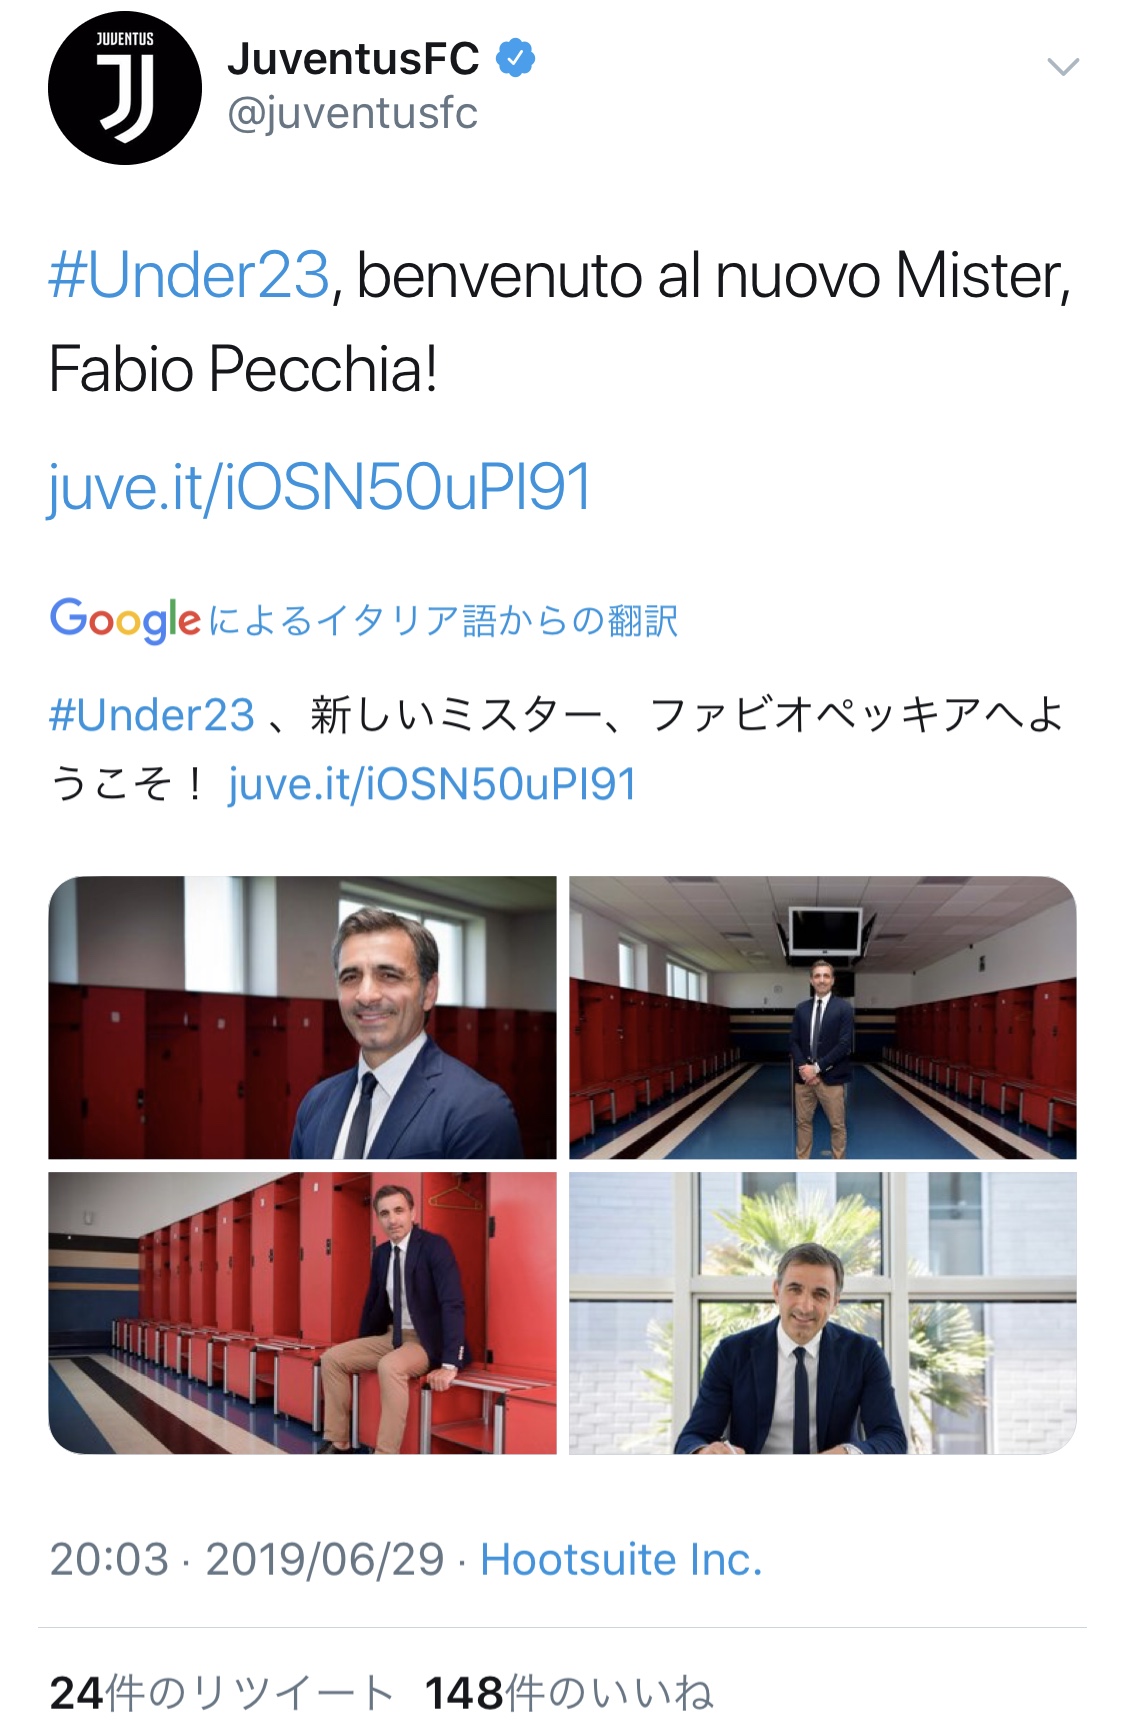This screenshot has width=1125, height=1730.
Task: Open the JuventusFC display name
Action: (353, 59)
